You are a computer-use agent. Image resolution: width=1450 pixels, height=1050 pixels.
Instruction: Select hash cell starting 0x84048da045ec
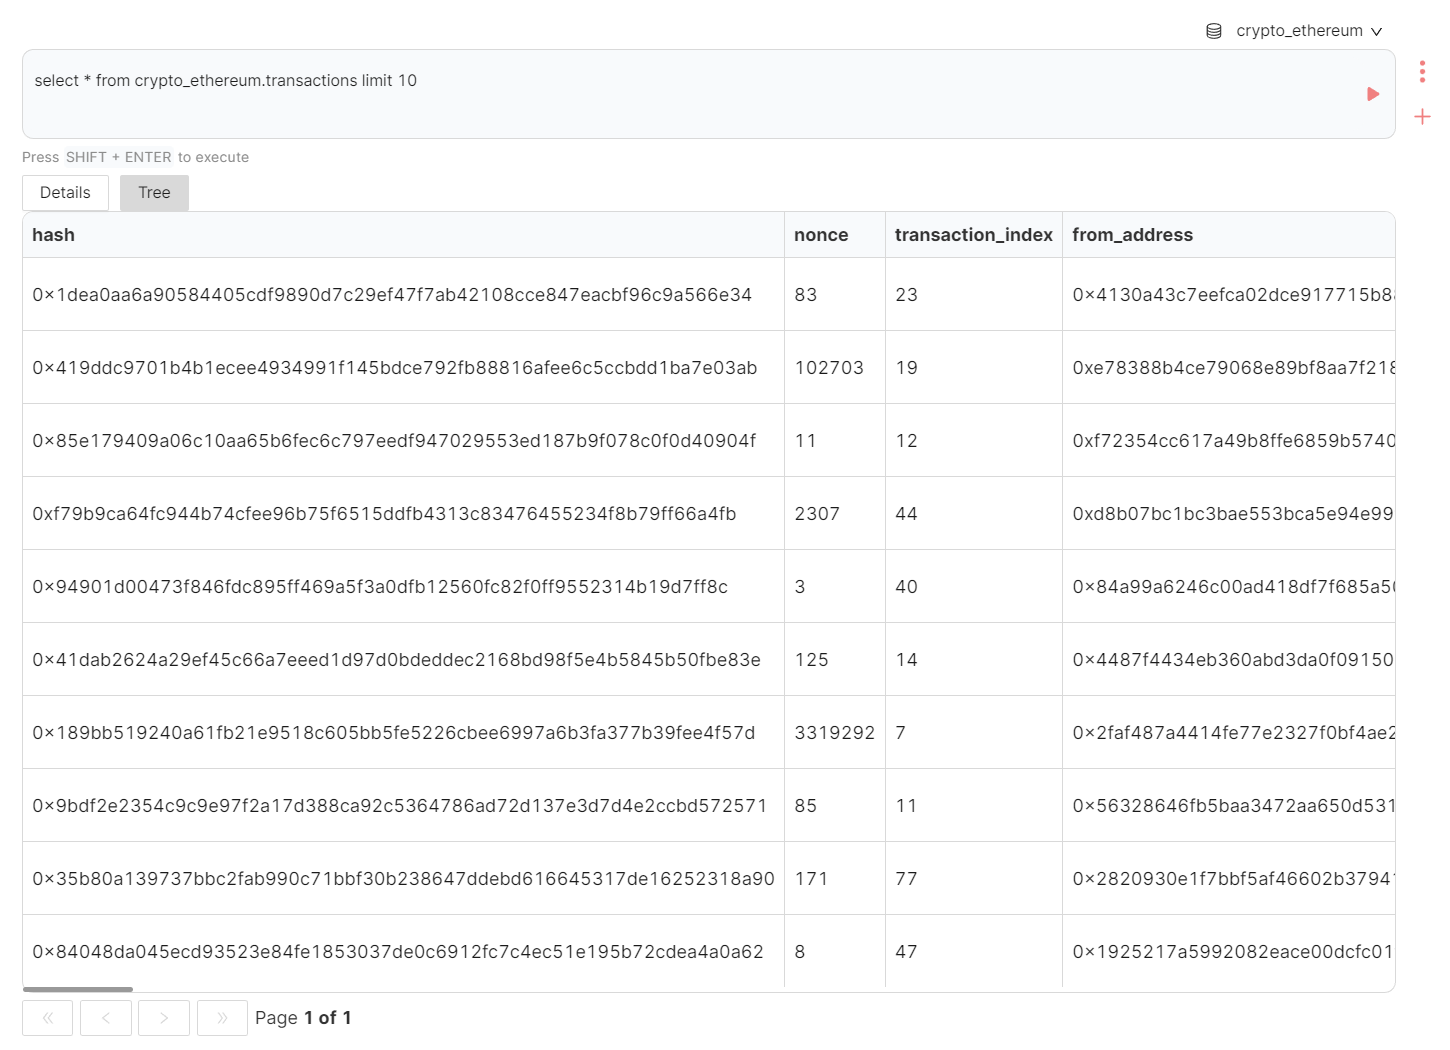403,952
